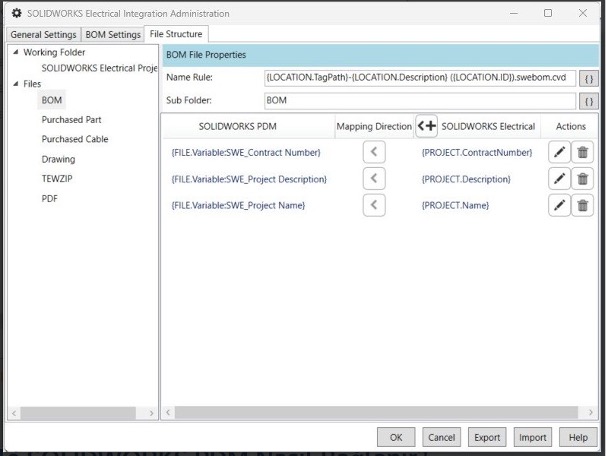Delete the Project Name mapping
The width and height of the screenshot is (606, 456).
tap(582, 205)
